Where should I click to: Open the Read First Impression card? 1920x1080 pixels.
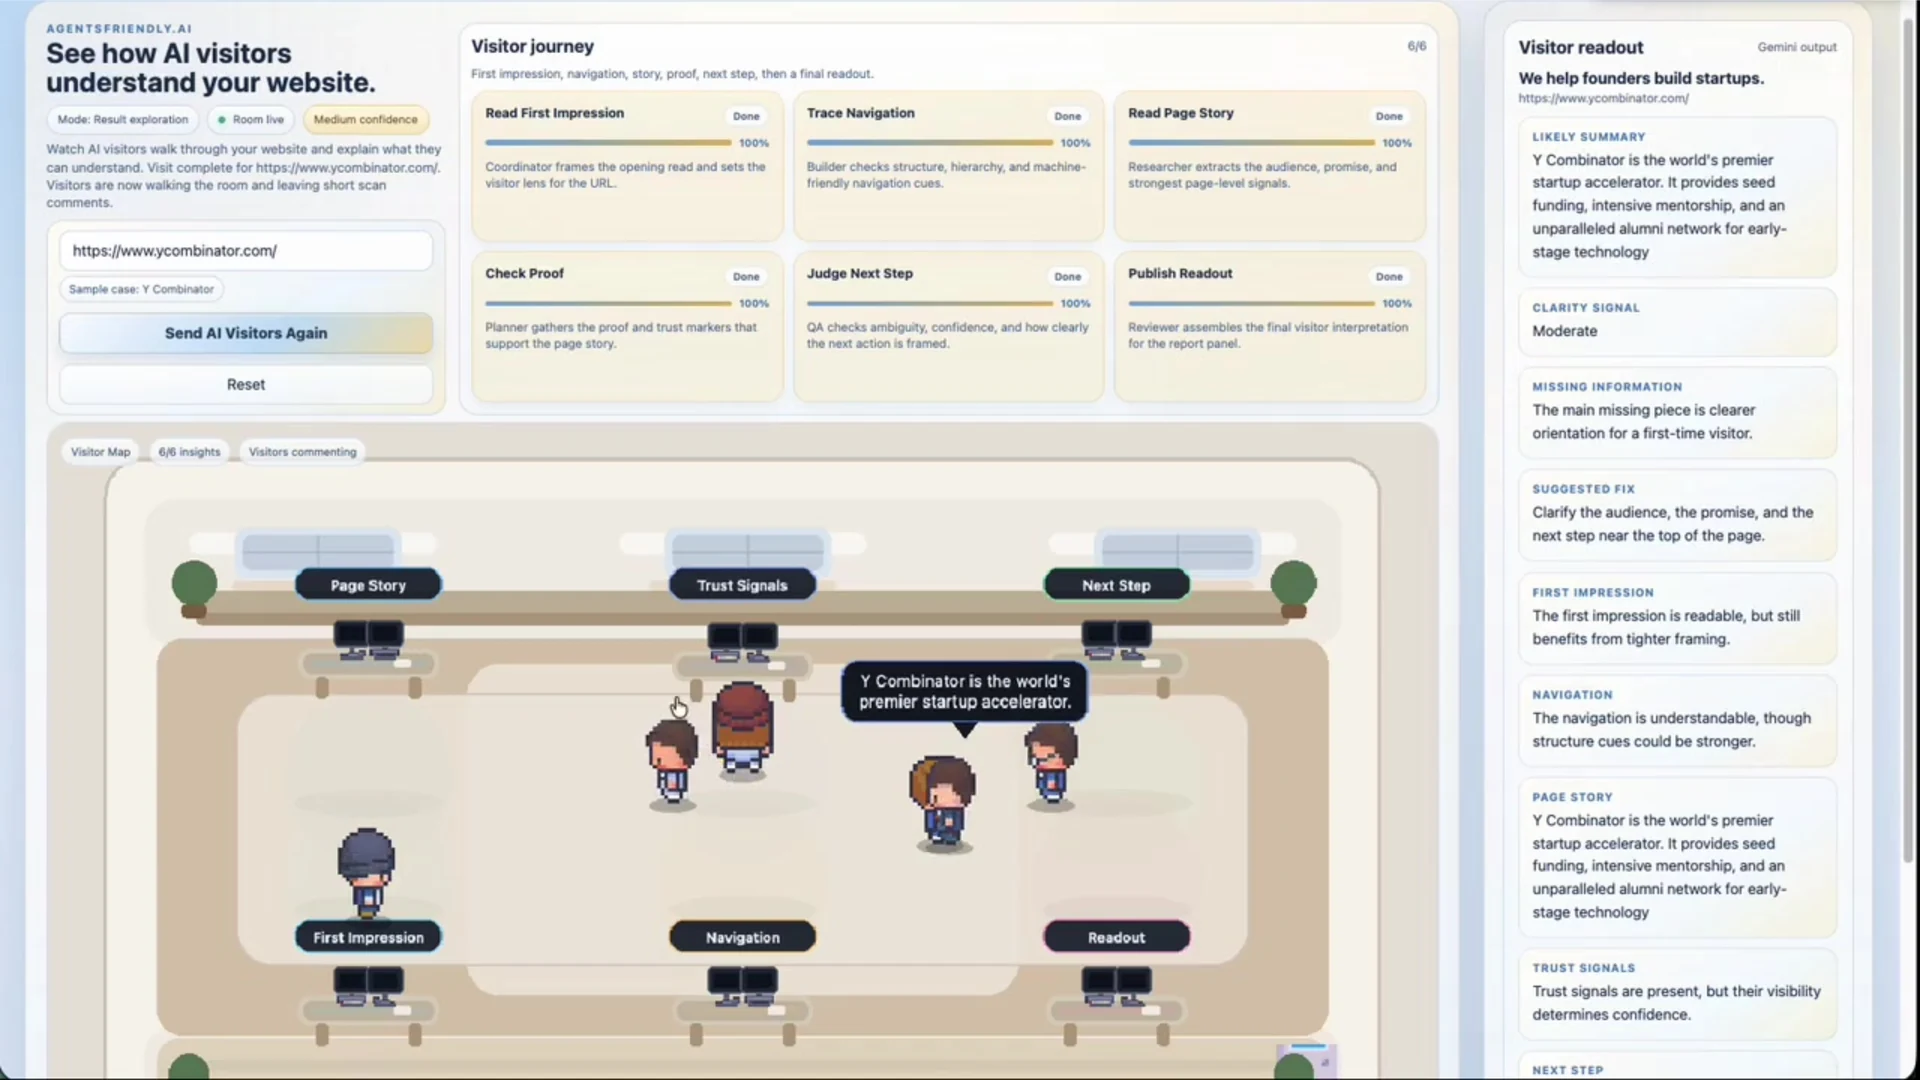click(x=627, y=166)
